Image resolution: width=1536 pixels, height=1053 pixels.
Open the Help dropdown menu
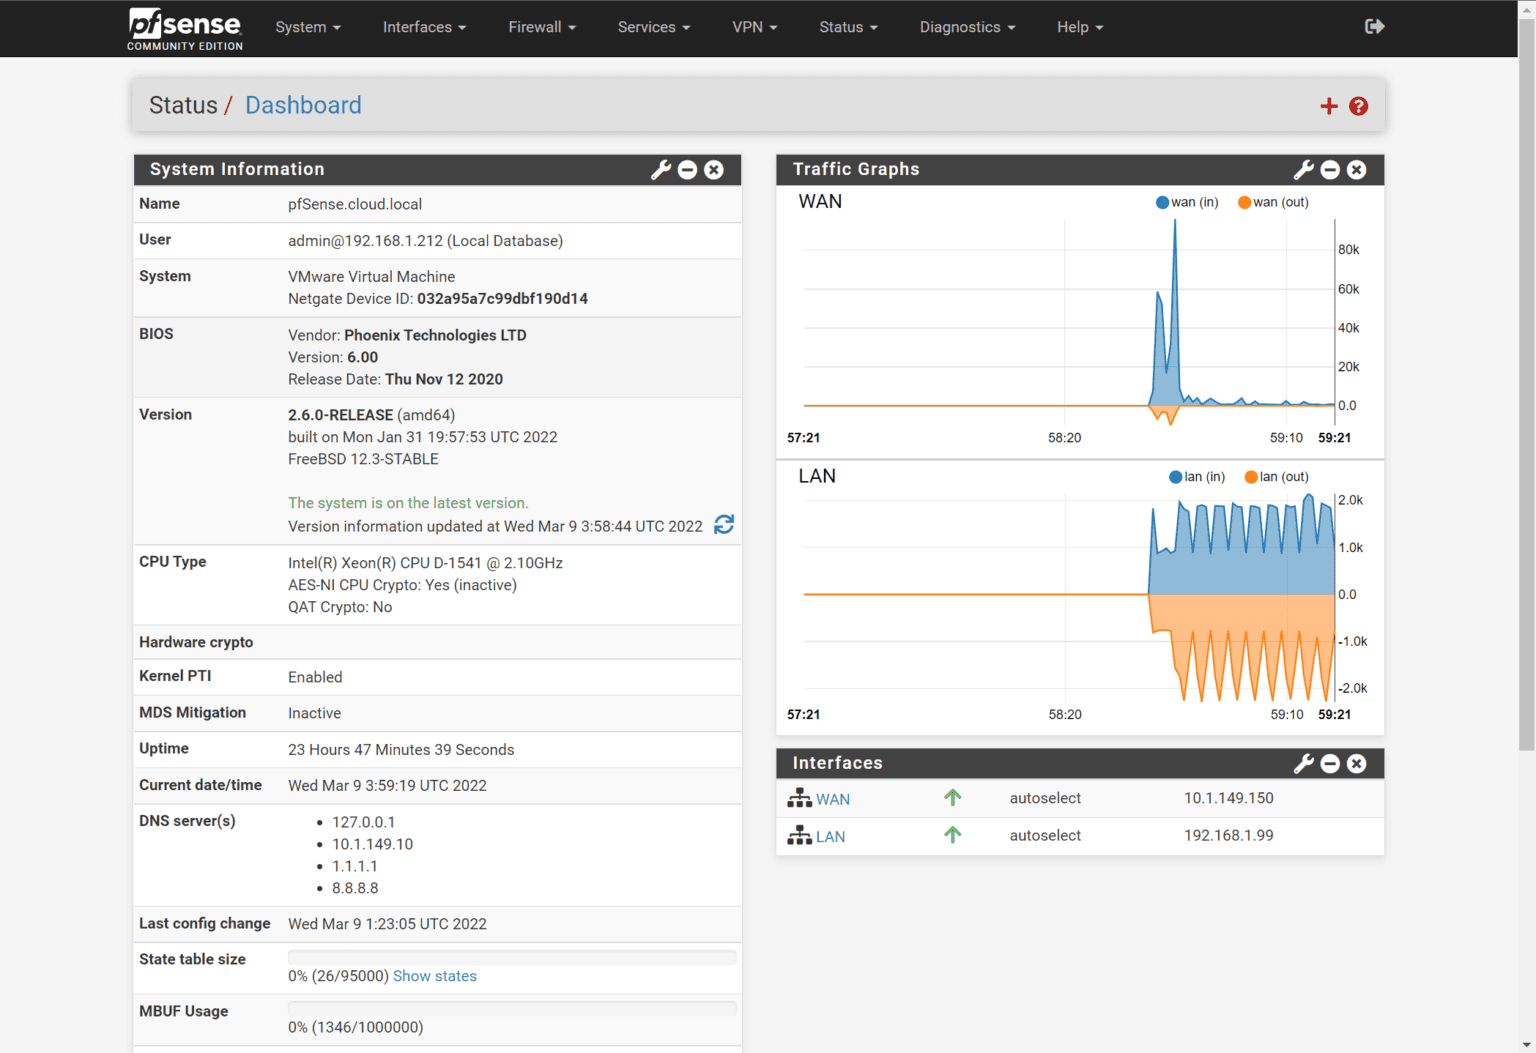click(1079, 27)
